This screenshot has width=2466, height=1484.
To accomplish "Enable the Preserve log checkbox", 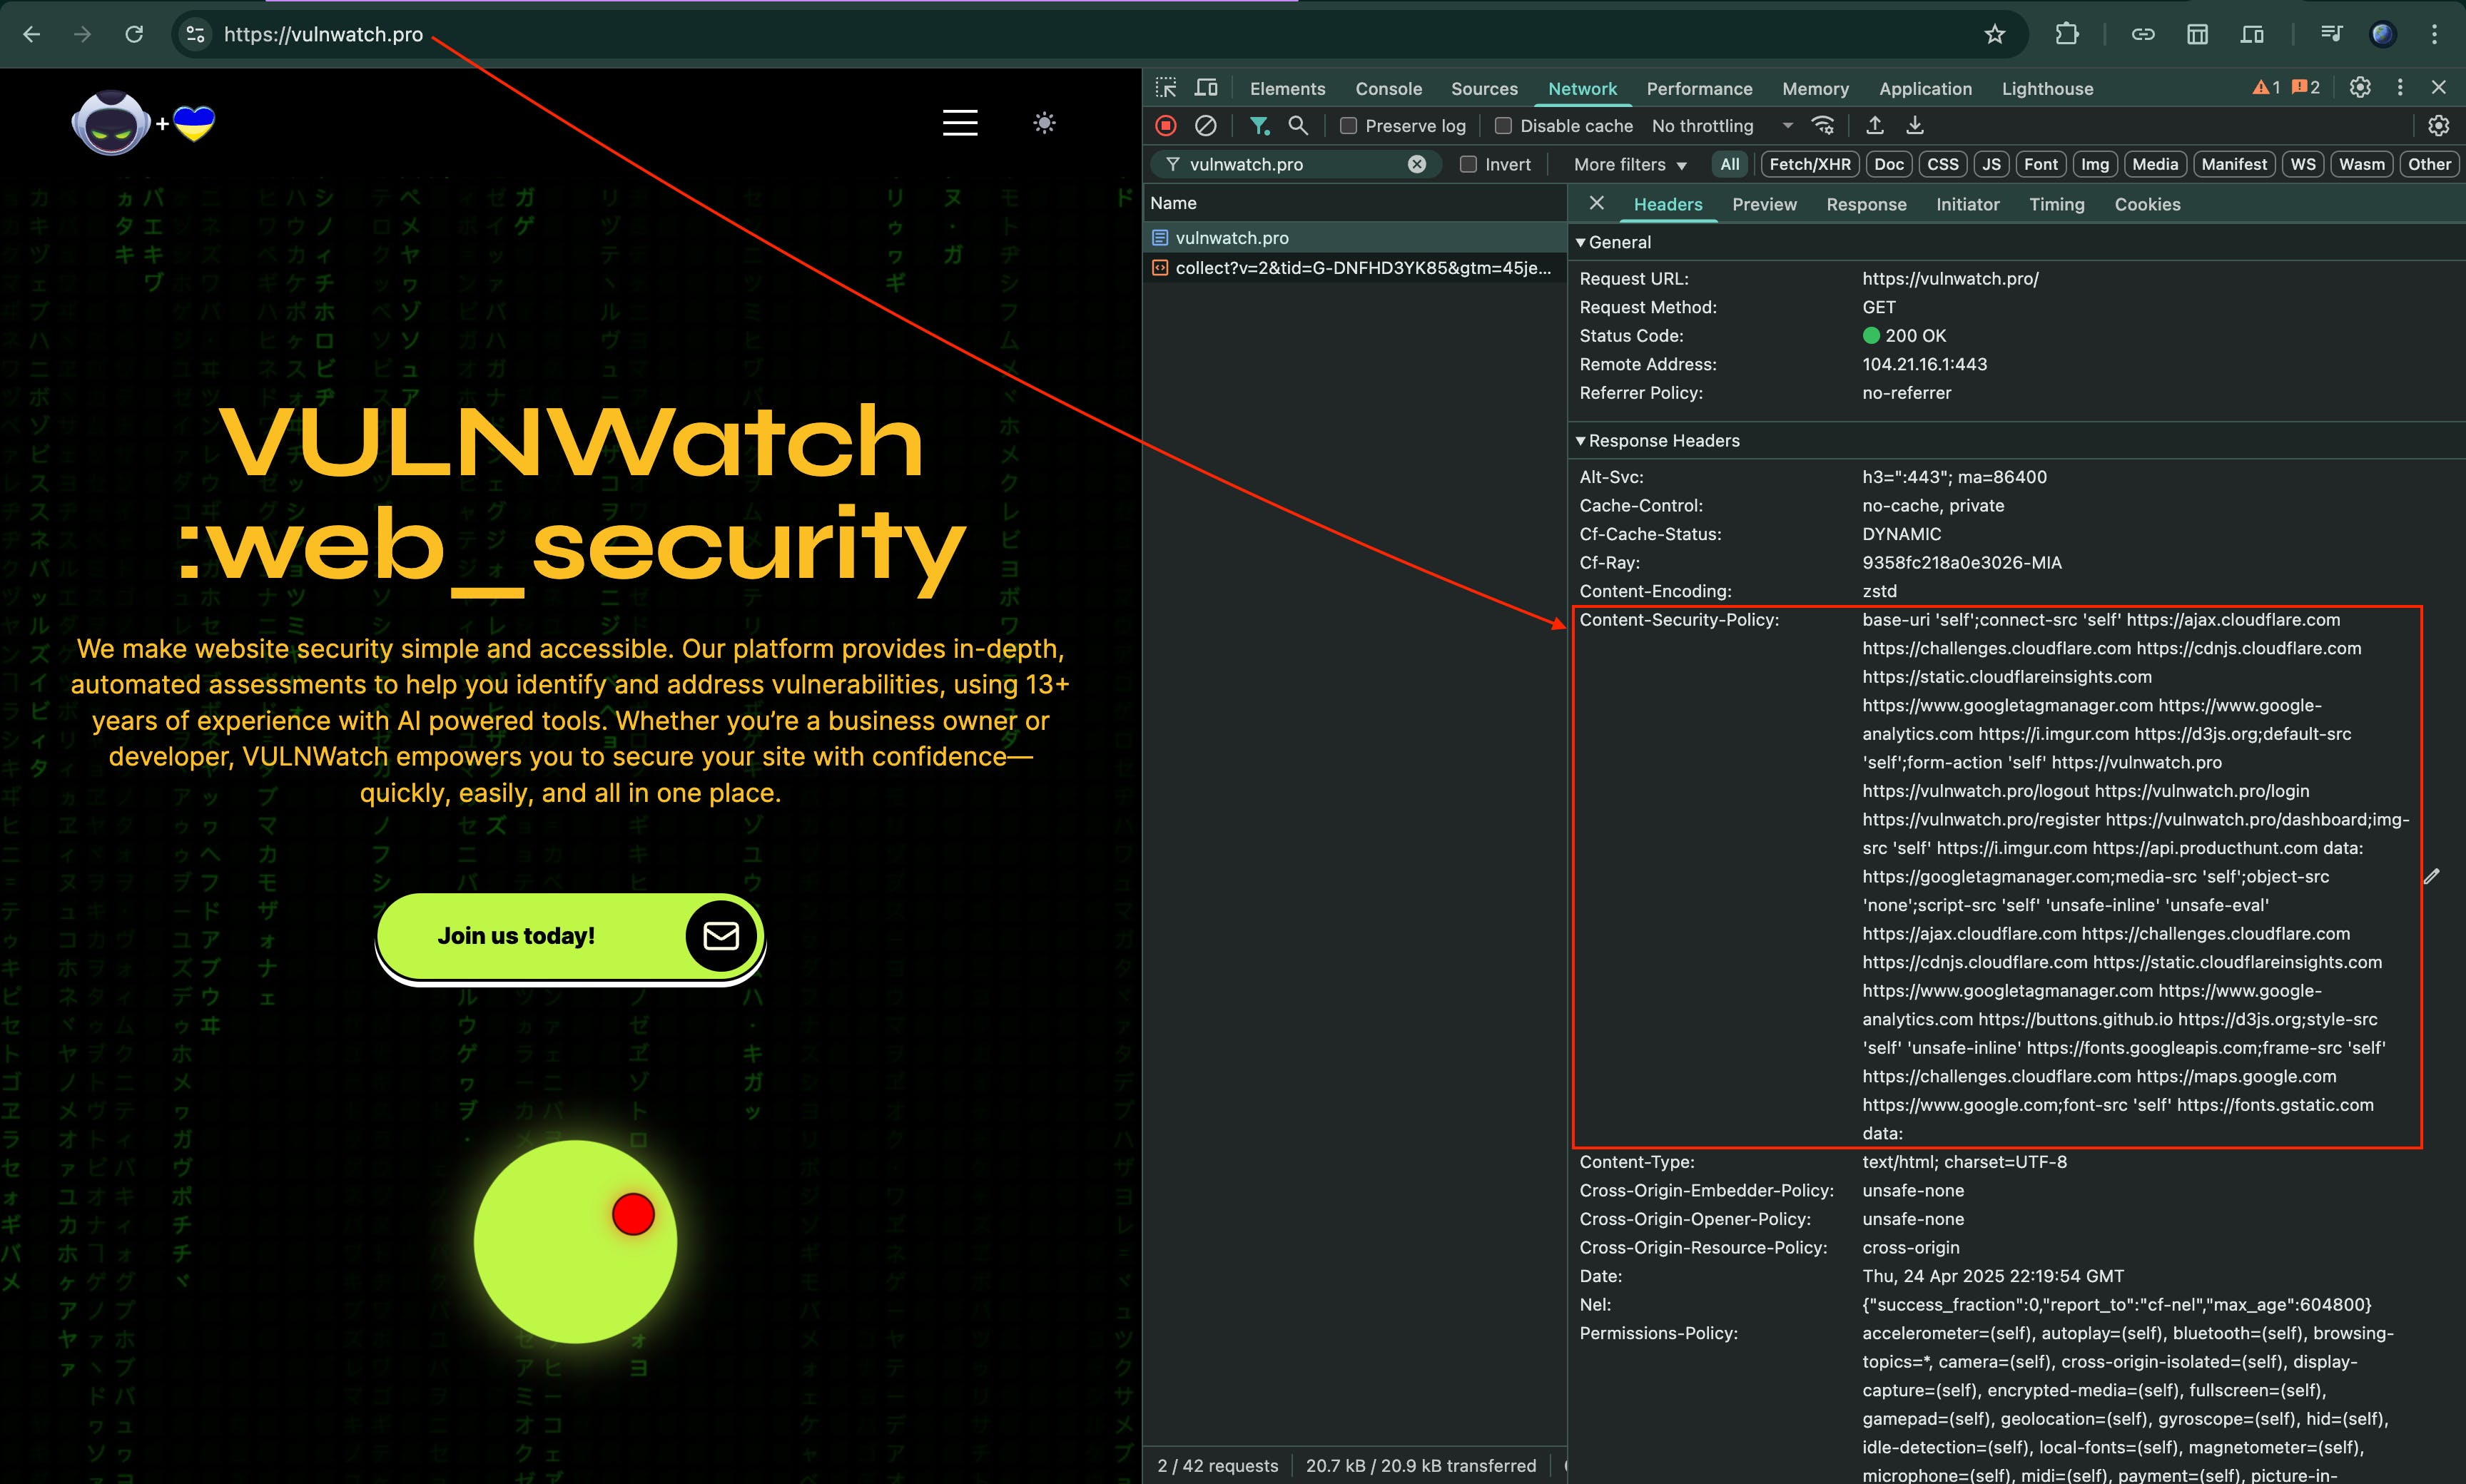I will click(x=1349, y=126).
